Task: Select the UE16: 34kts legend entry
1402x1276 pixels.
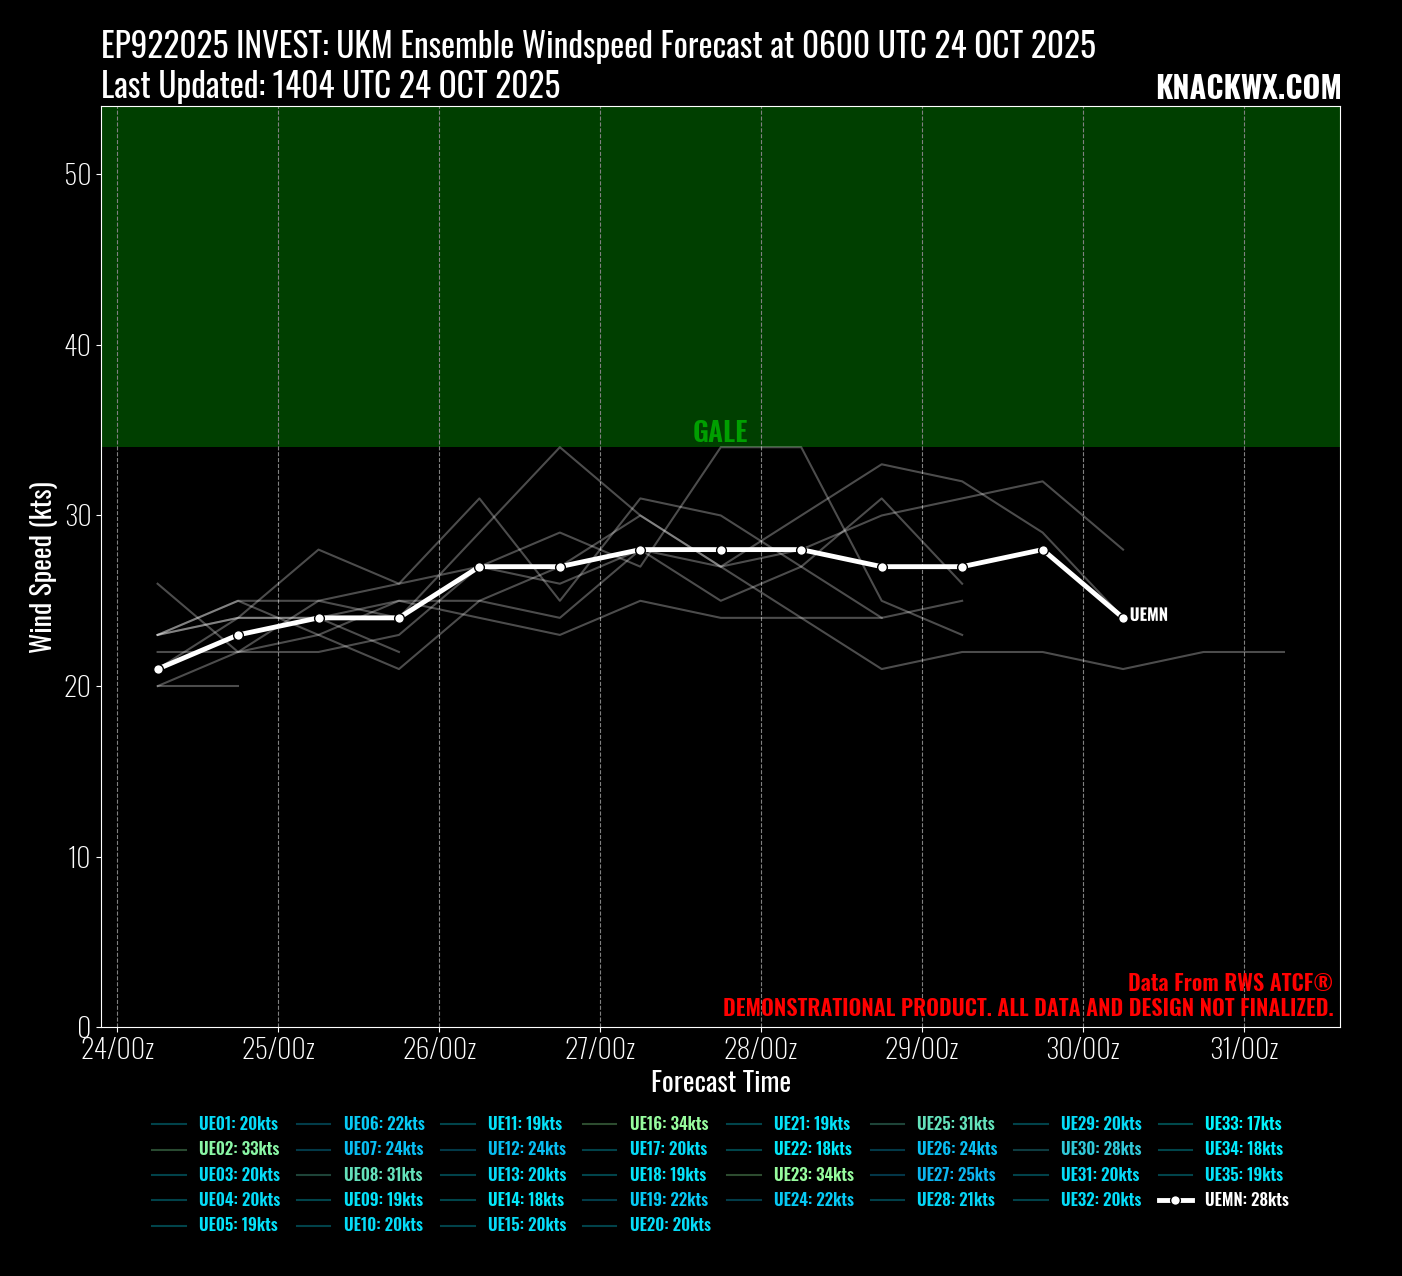Action: tap(668, 1123)
